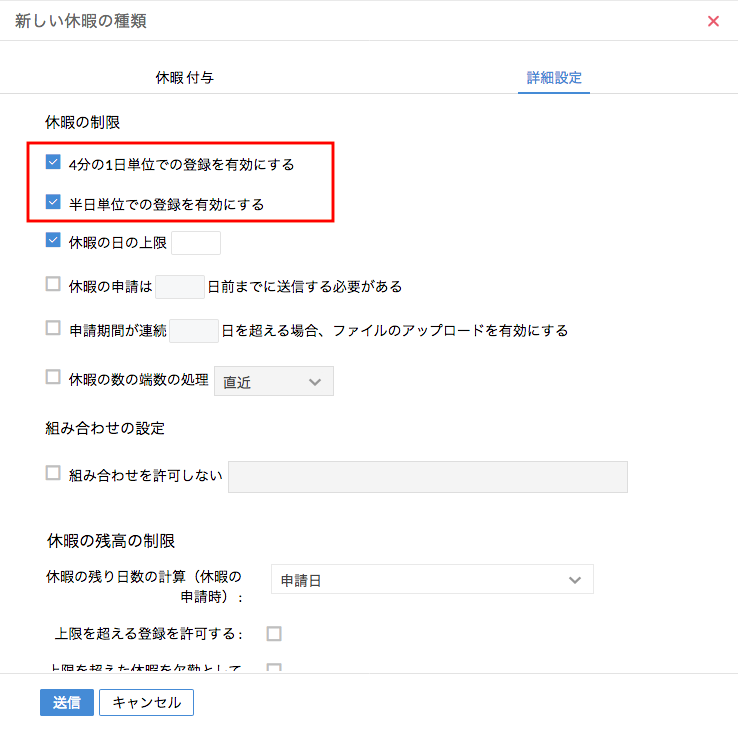Check 申請期間が連続 file upload option
The image size is (738, 730).
(x=54, y=329)
